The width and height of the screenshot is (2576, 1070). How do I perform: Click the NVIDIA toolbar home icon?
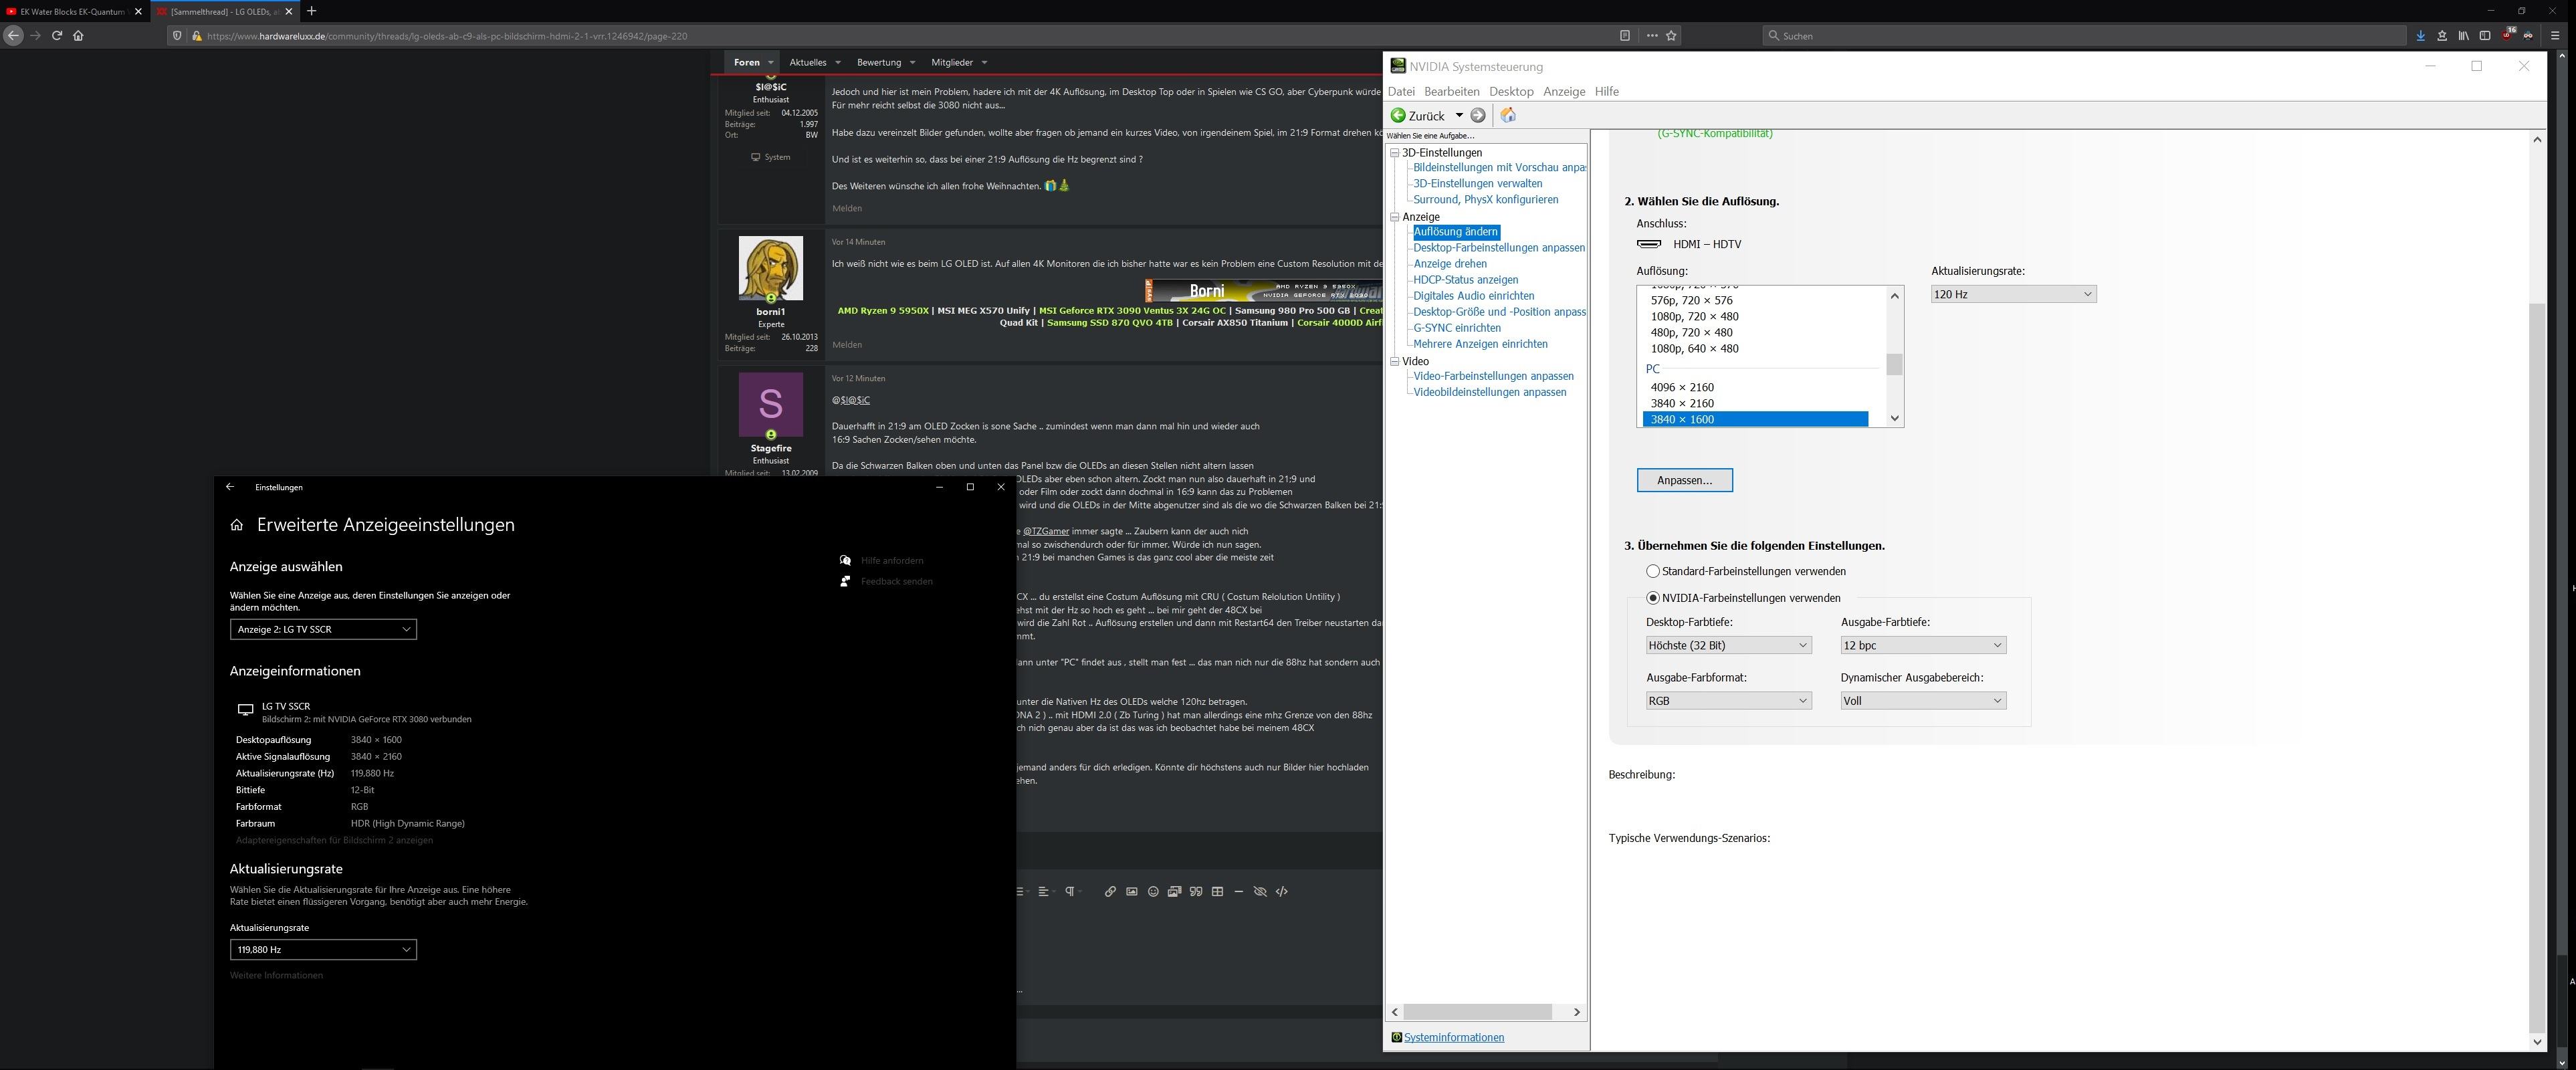pos(1508,115)
